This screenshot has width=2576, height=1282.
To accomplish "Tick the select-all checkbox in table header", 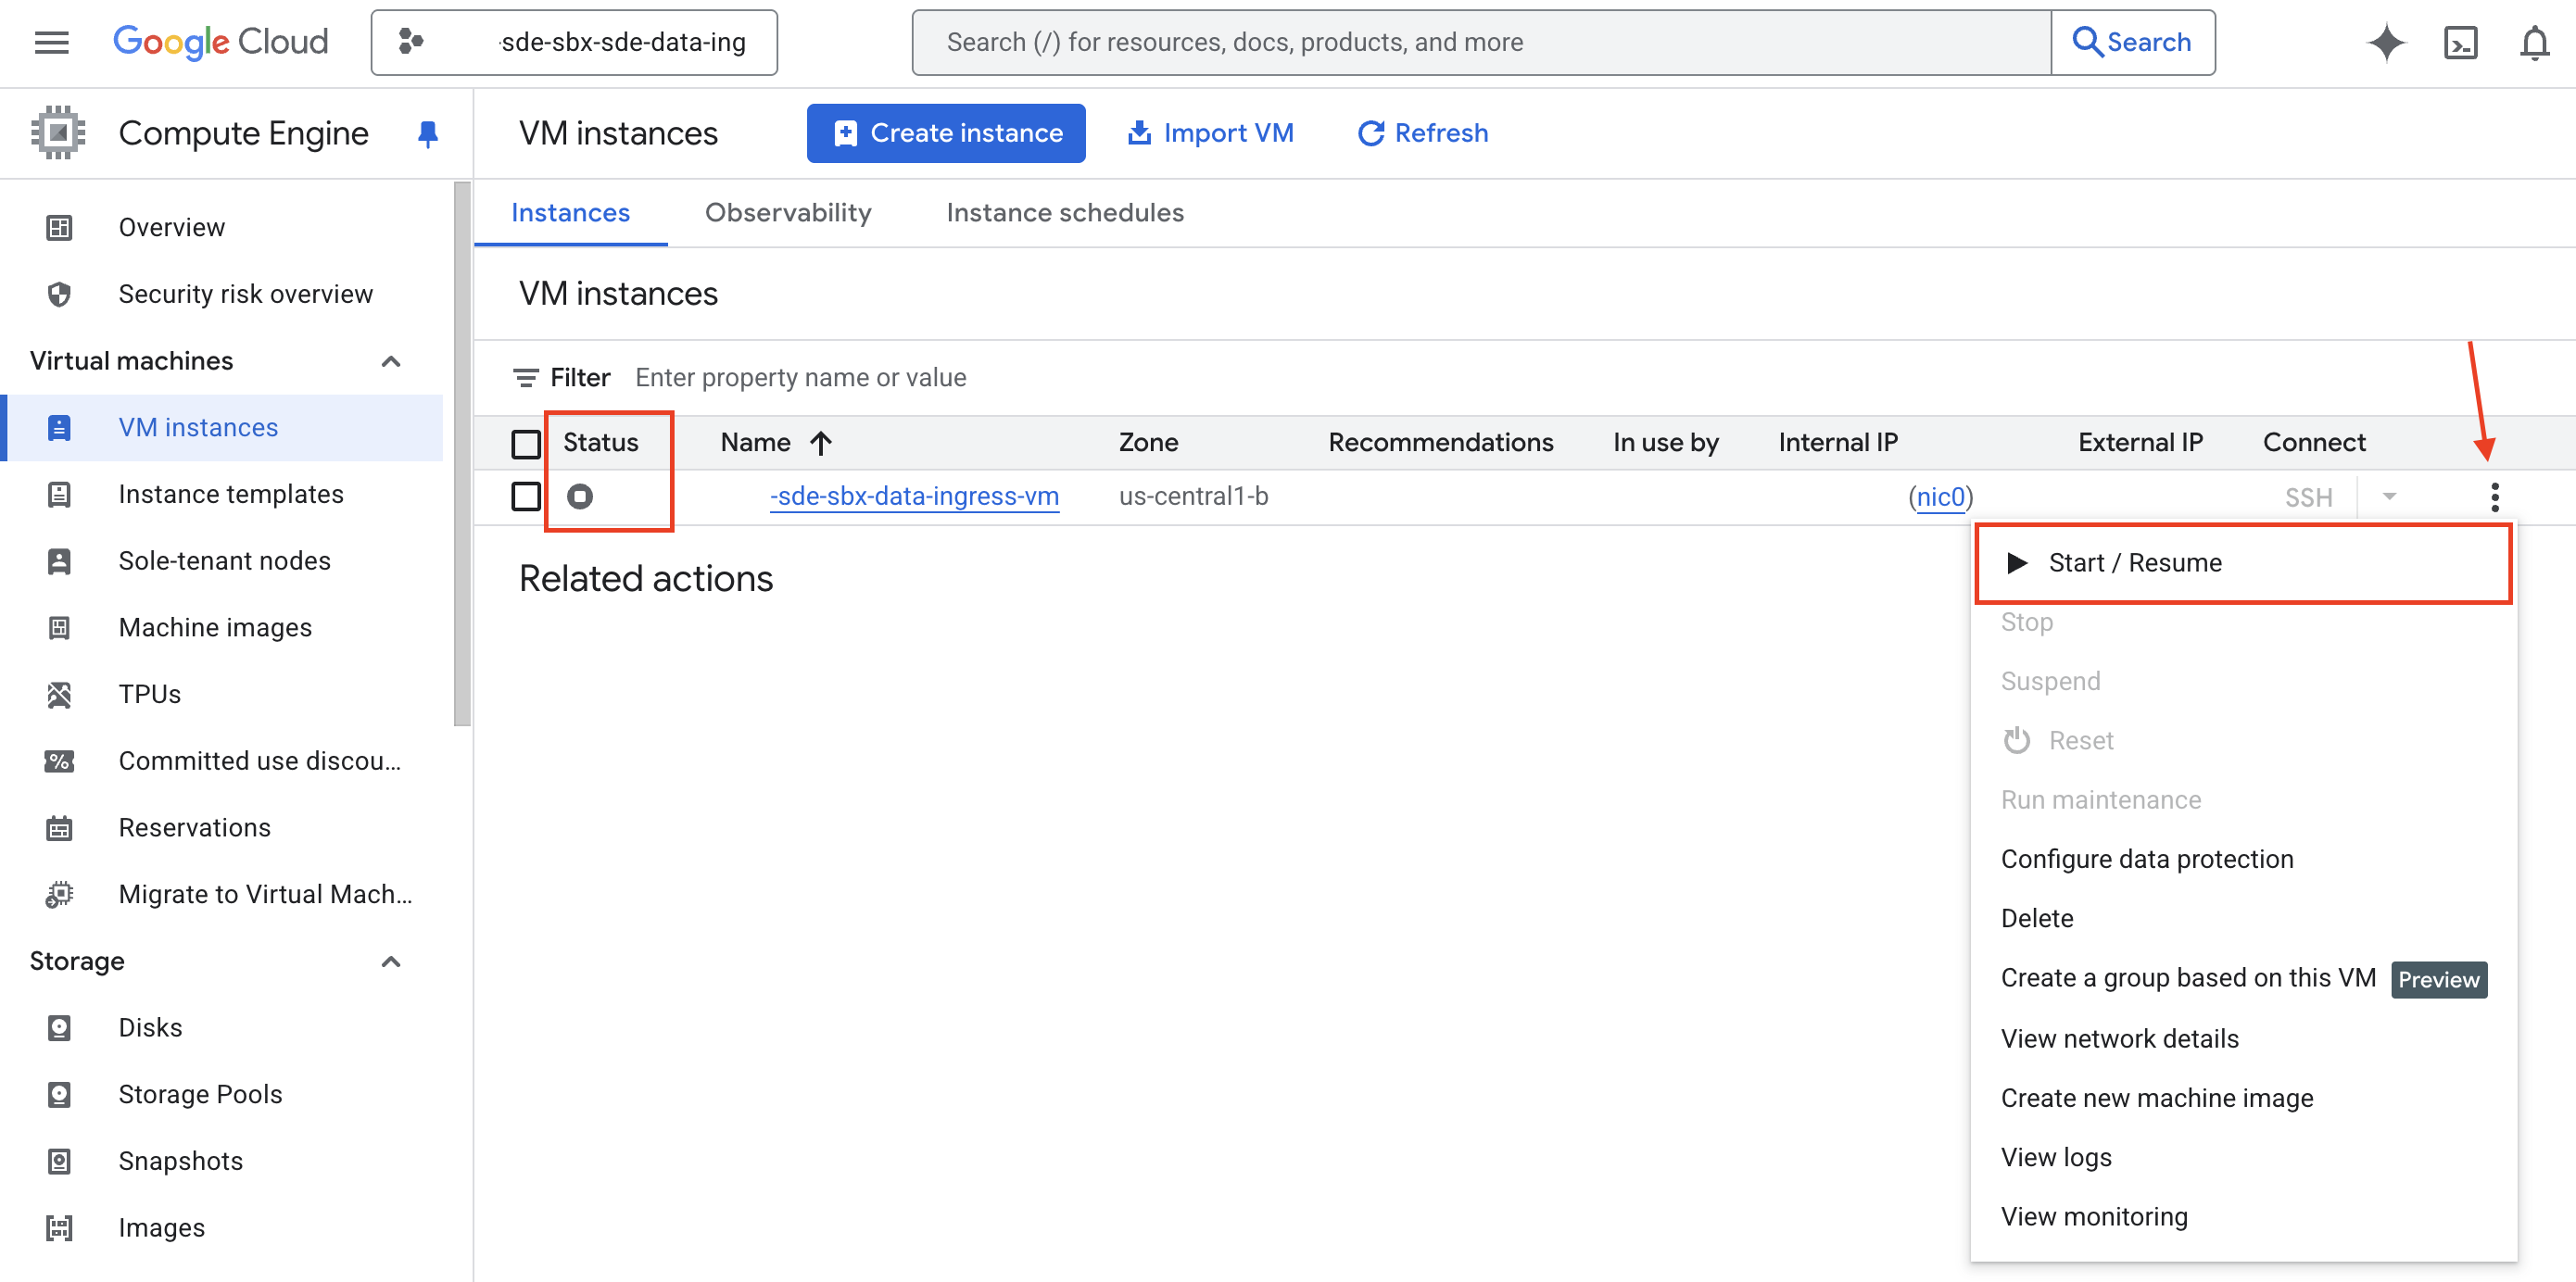I will coord(526,443).
